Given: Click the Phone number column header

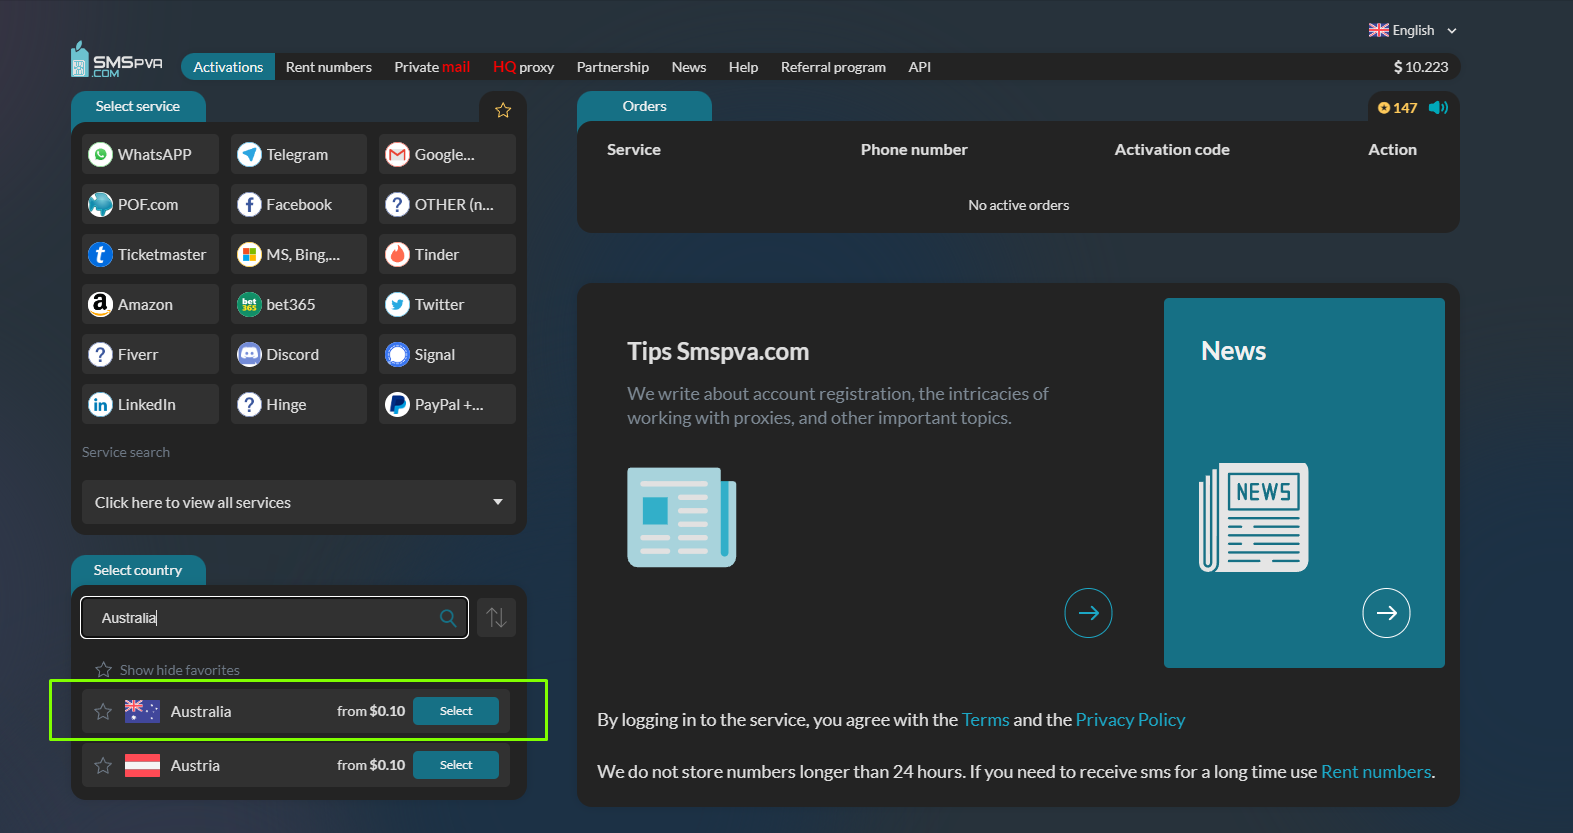Looking at the screenshot, I should 914,150.
